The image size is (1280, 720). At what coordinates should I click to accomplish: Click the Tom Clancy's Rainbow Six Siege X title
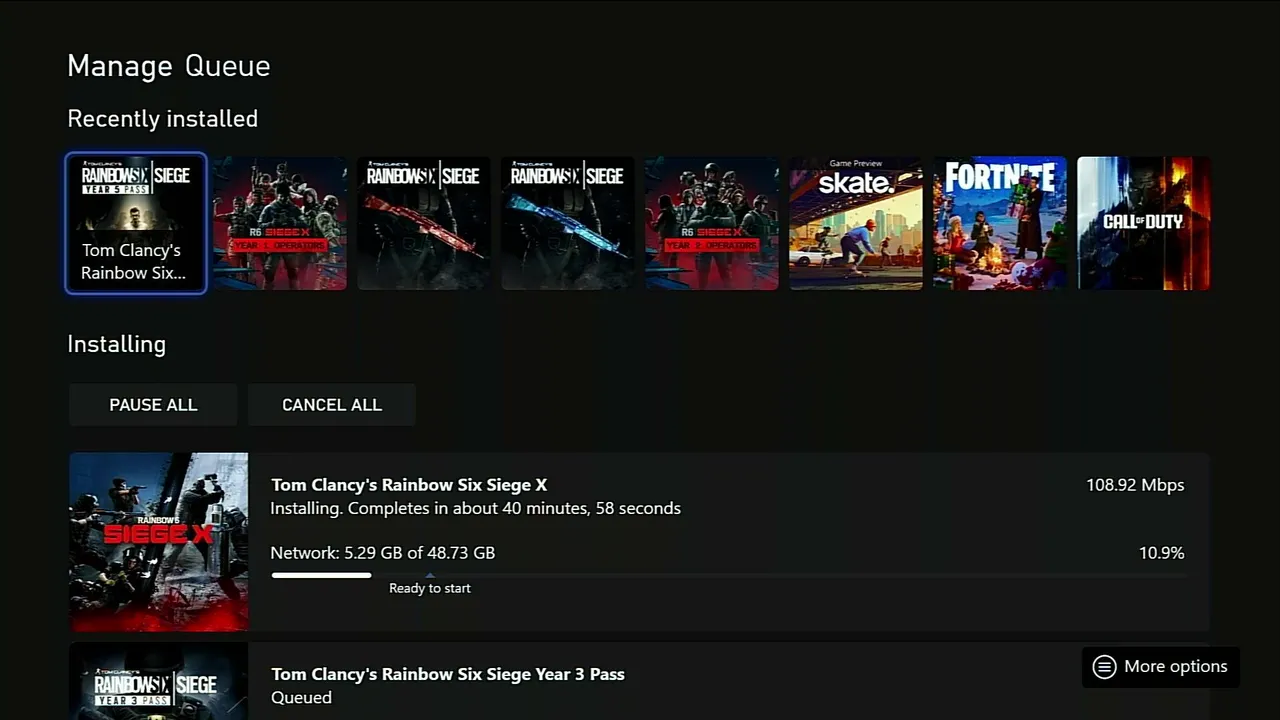click(x=409, y=485)
